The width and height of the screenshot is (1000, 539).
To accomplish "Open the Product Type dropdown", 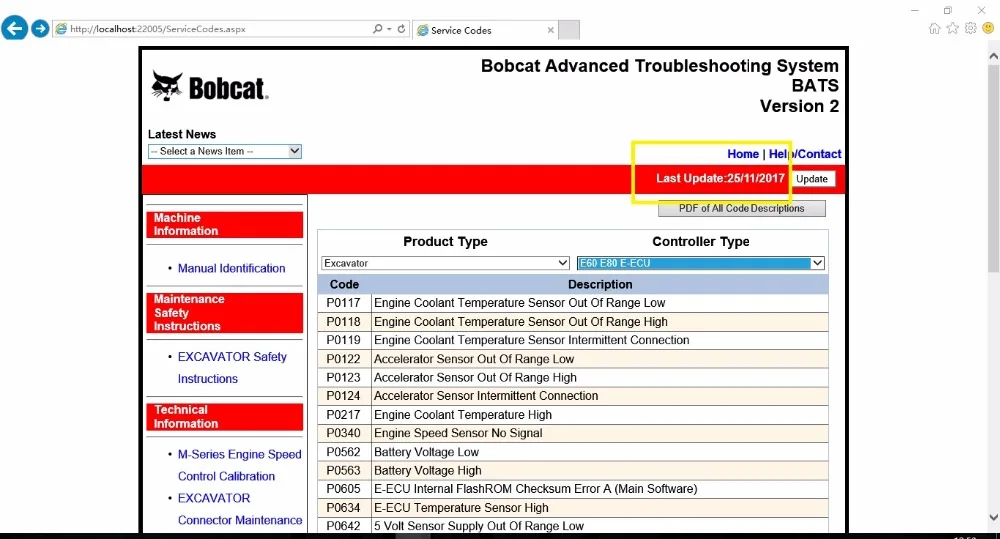I will 445,263.
